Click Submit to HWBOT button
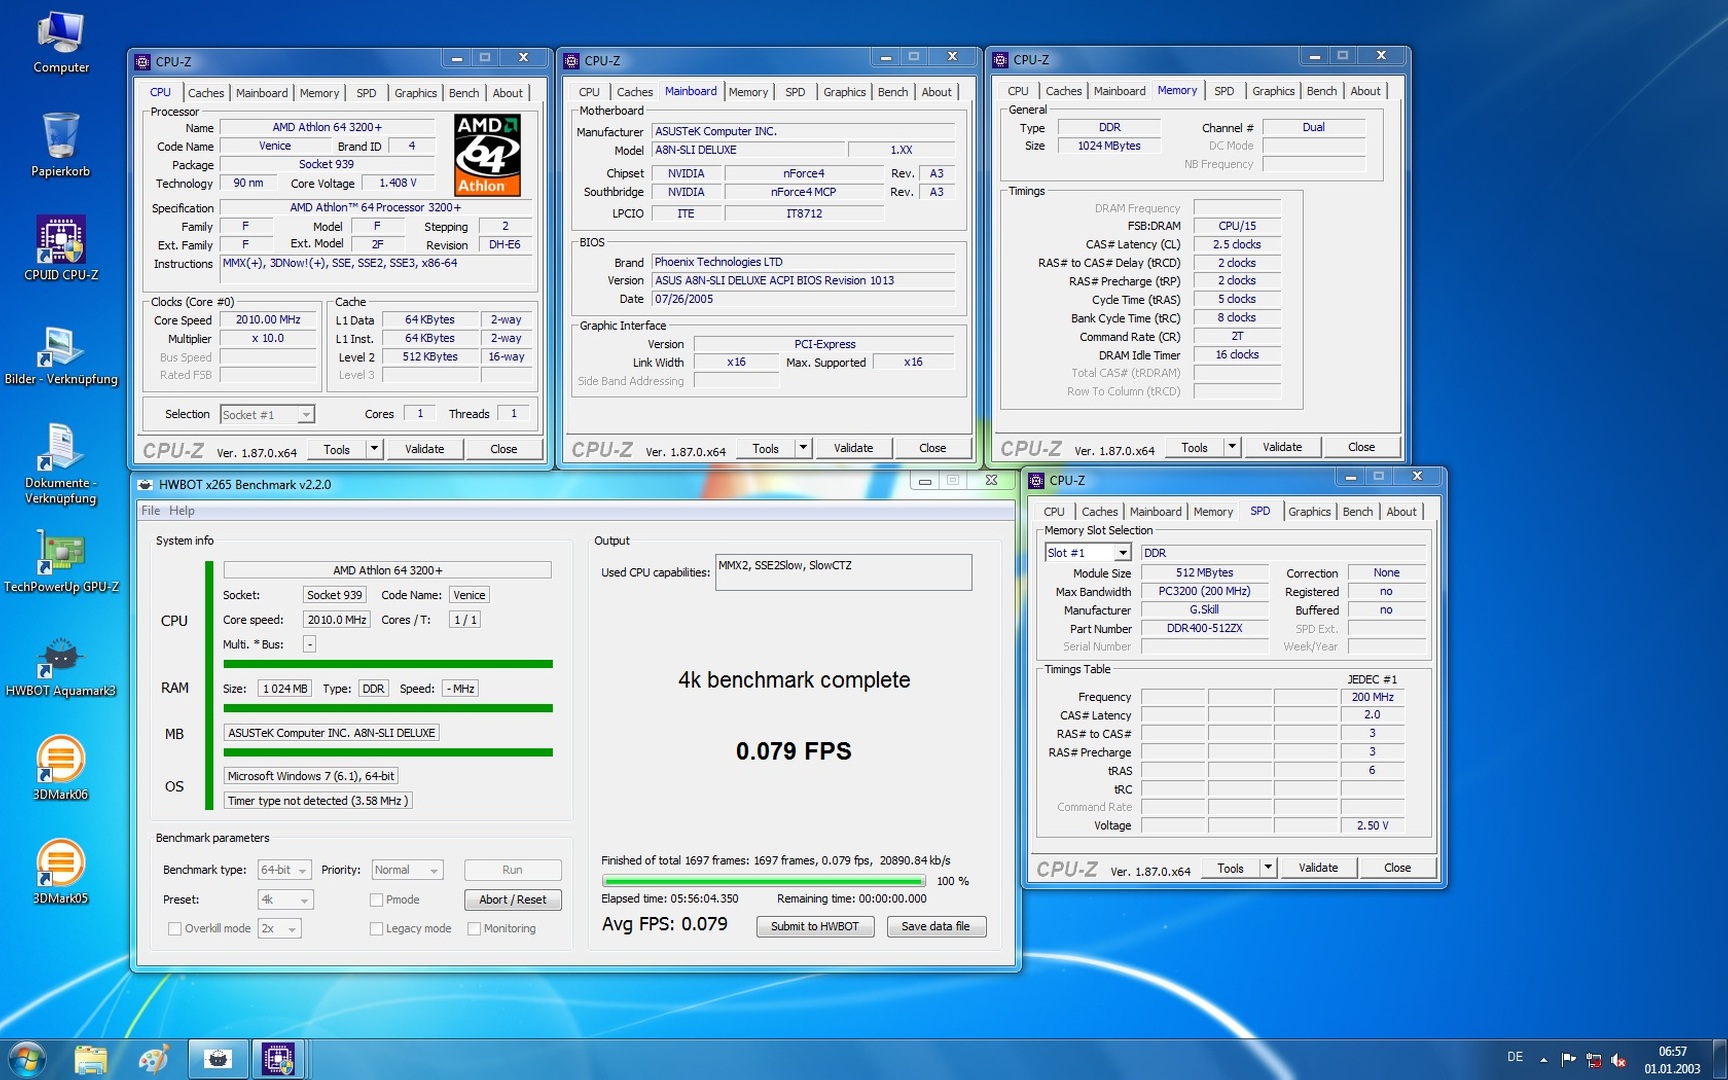 (815, 927)
